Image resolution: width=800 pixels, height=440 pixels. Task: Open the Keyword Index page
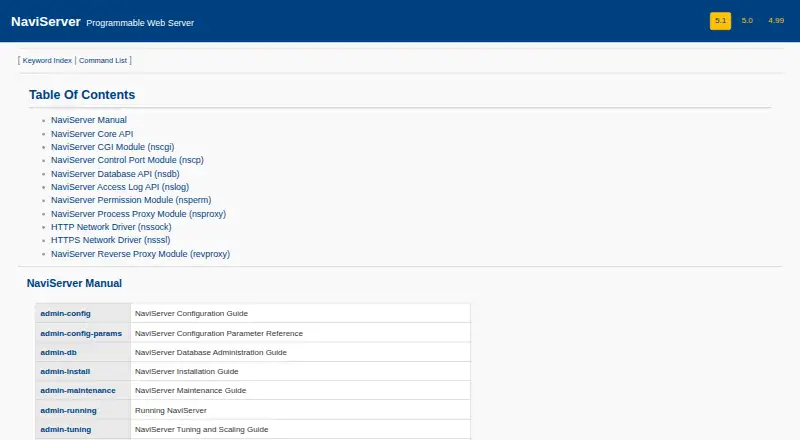point(47,60)
